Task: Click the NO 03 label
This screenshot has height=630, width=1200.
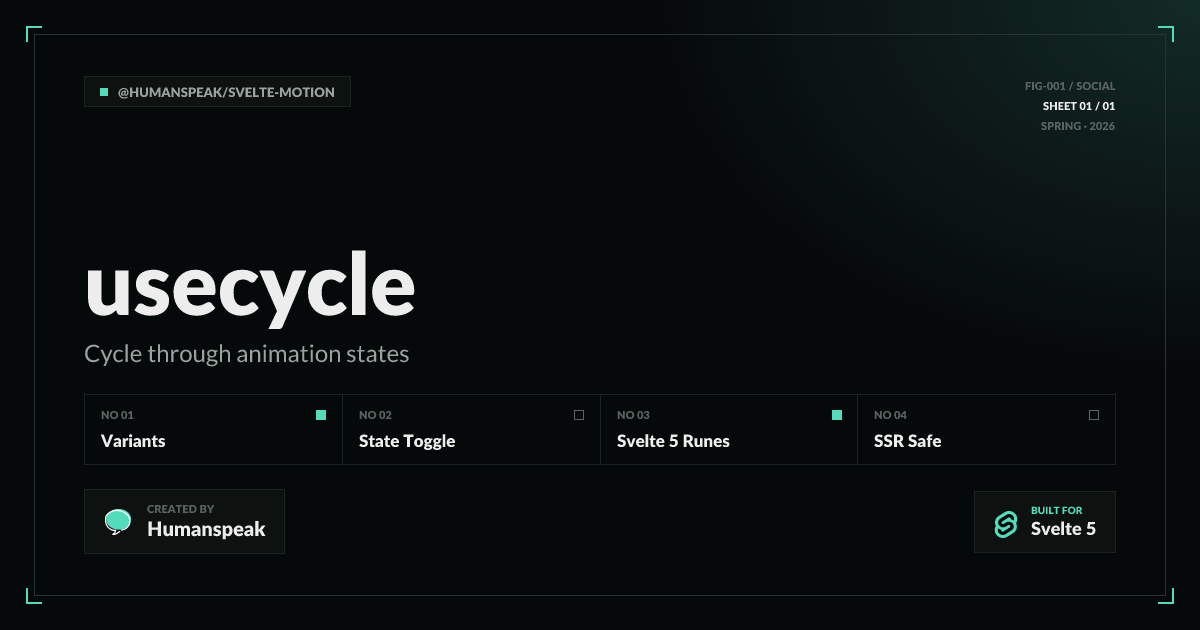Action: [633, 415]
